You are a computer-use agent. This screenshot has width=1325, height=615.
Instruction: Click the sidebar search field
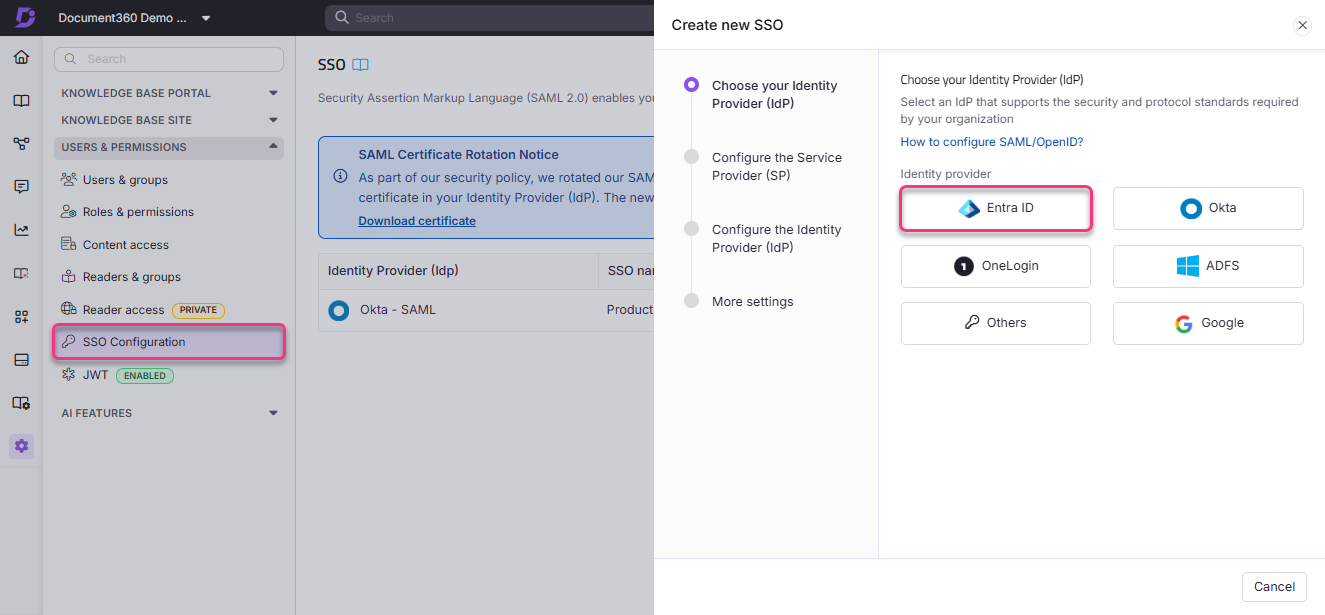(x=168, y=59)
